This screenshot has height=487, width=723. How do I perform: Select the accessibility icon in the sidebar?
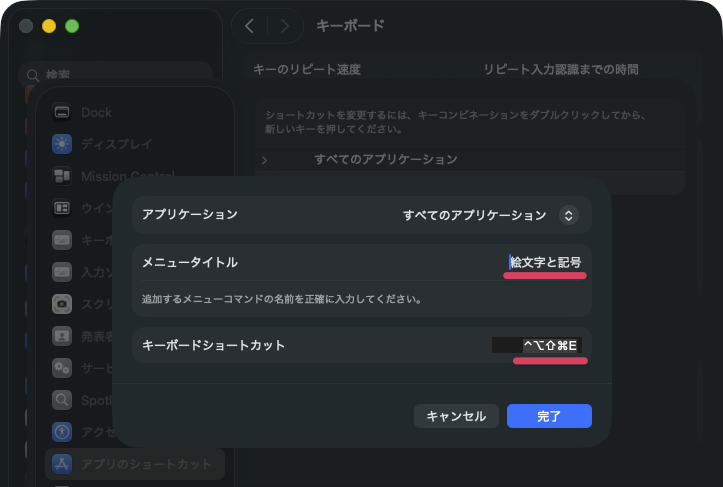coord(63,432)
